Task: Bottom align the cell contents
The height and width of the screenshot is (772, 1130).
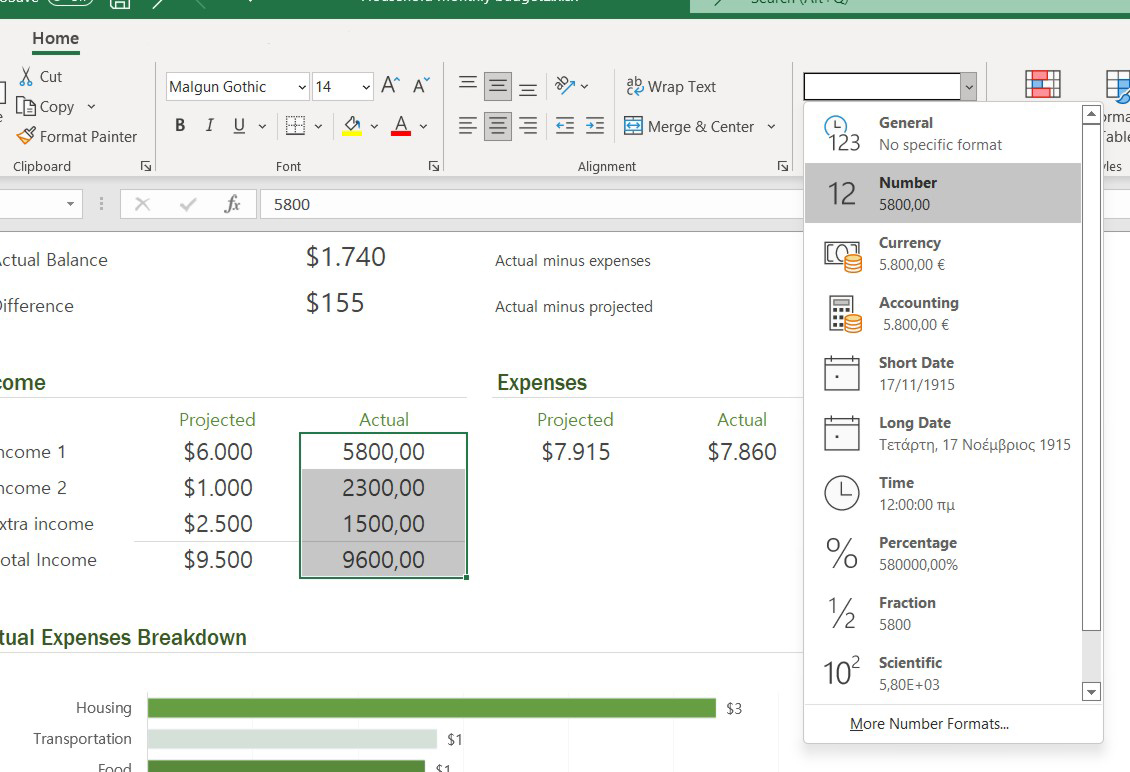Action: point(528,88)
